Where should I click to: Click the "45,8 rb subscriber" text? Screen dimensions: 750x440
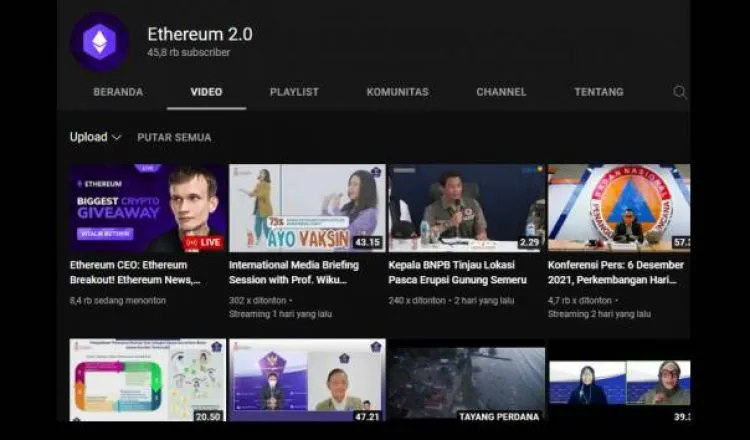click(189, 53)
